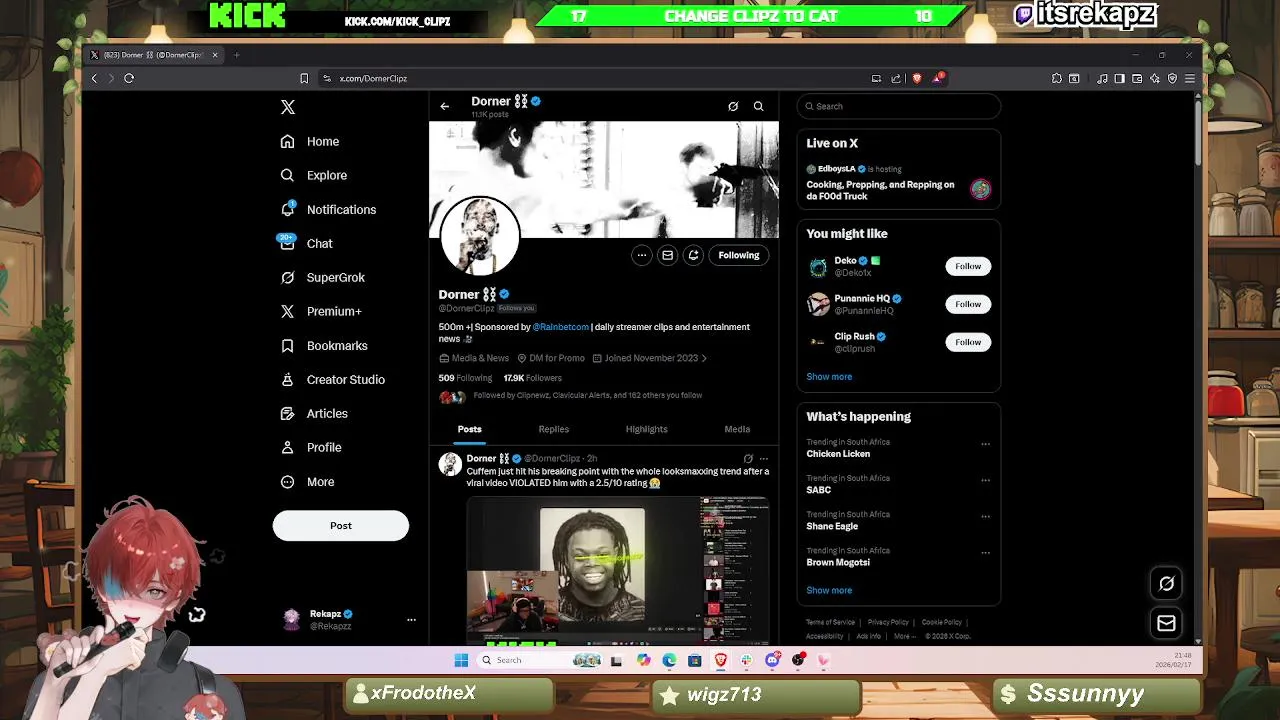Open Chicken Licken trend
The image size is (1280, 720).
(x=838, y=454)
